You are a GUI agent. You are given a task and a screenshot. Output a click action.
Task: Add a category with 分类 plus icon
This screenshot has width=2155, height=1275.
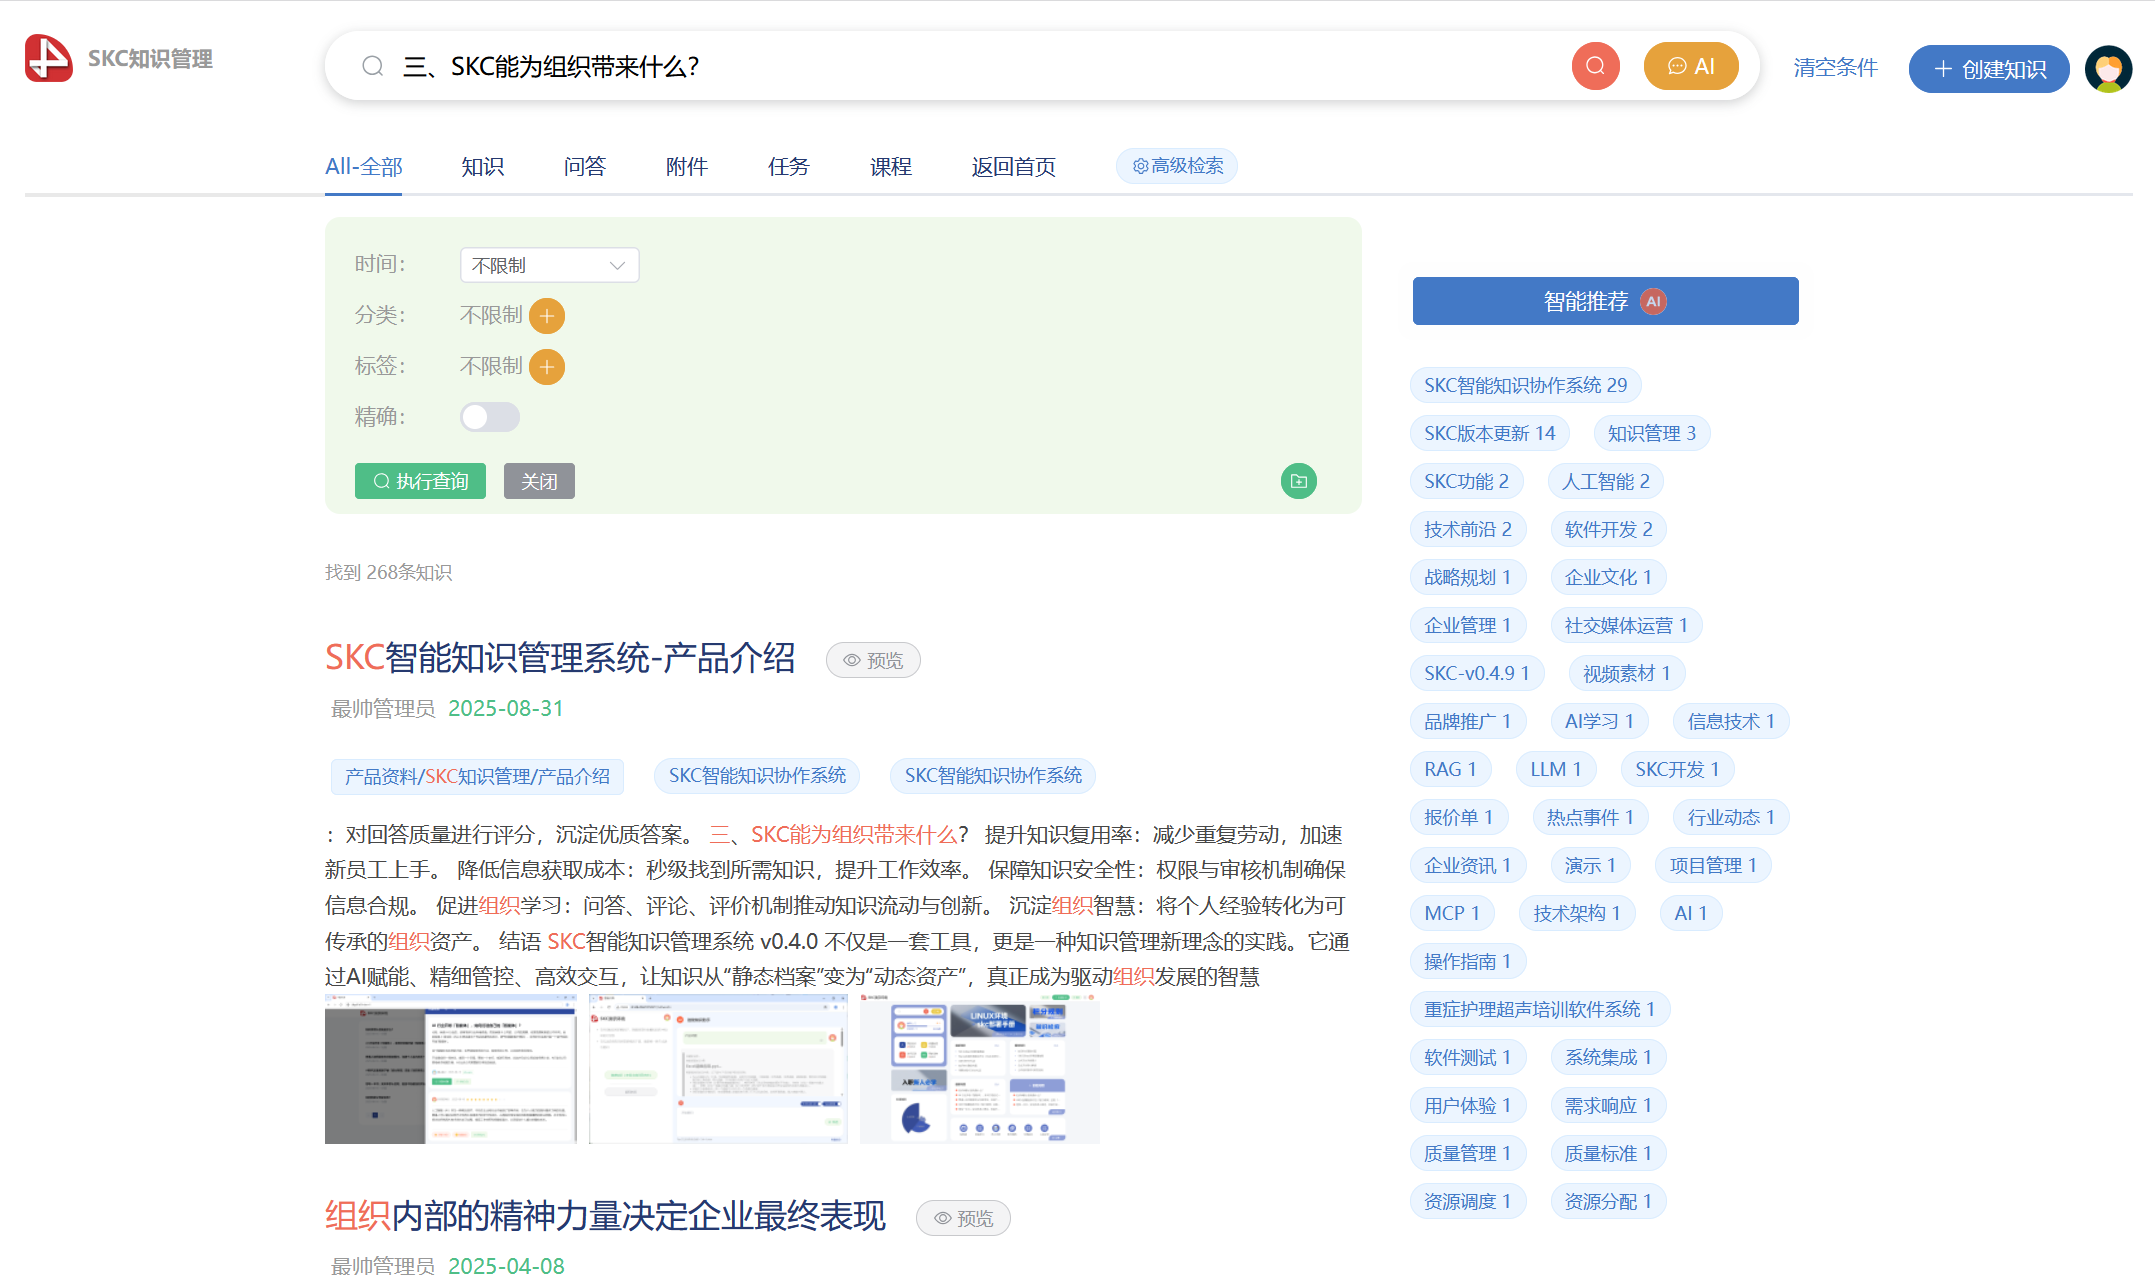[x=547, y=316]
